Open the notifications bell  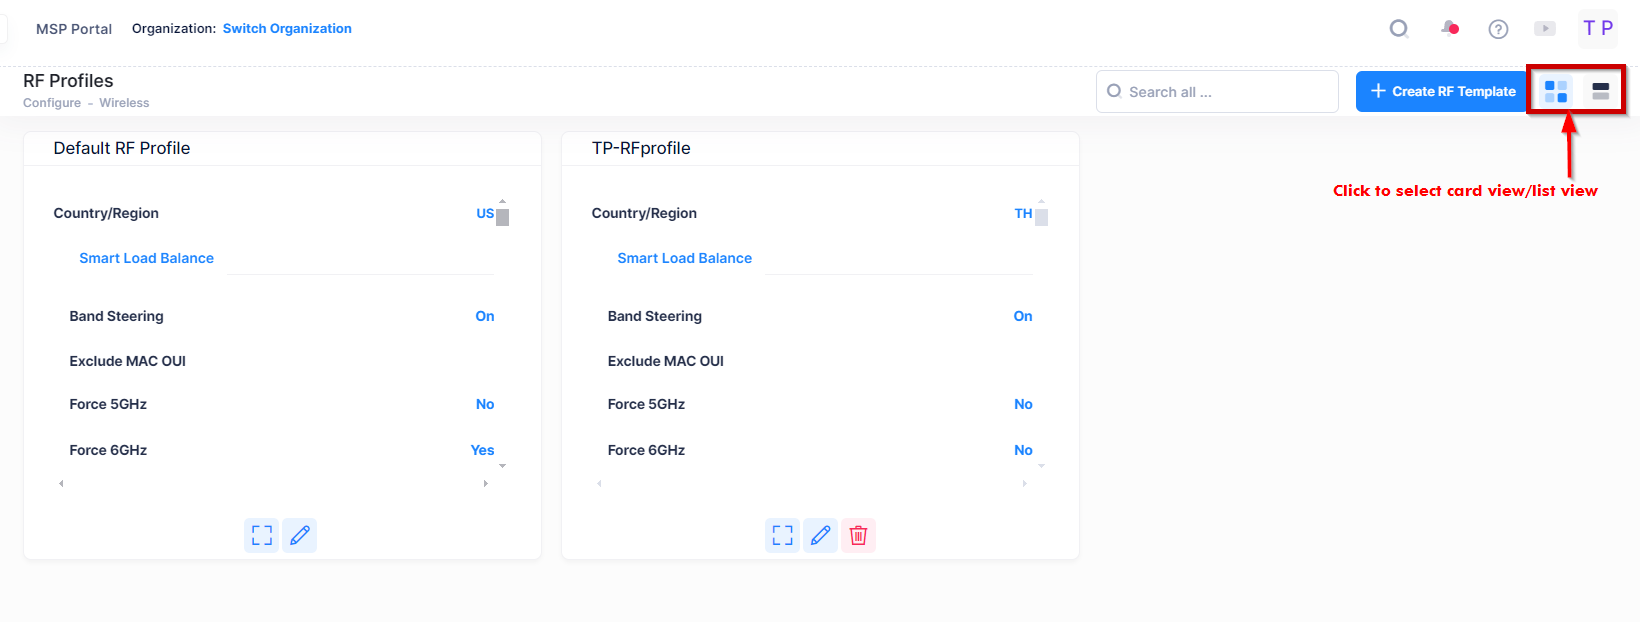[x=1450, y=28]
